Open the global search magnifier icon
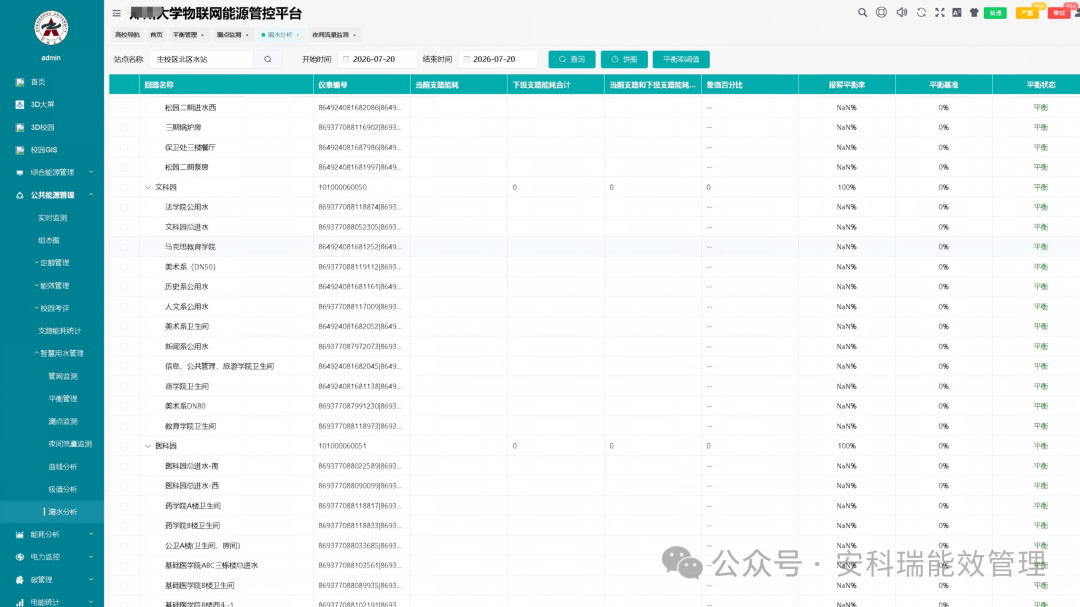Screen dimensions: 1080x607 [x=862, y=12]
